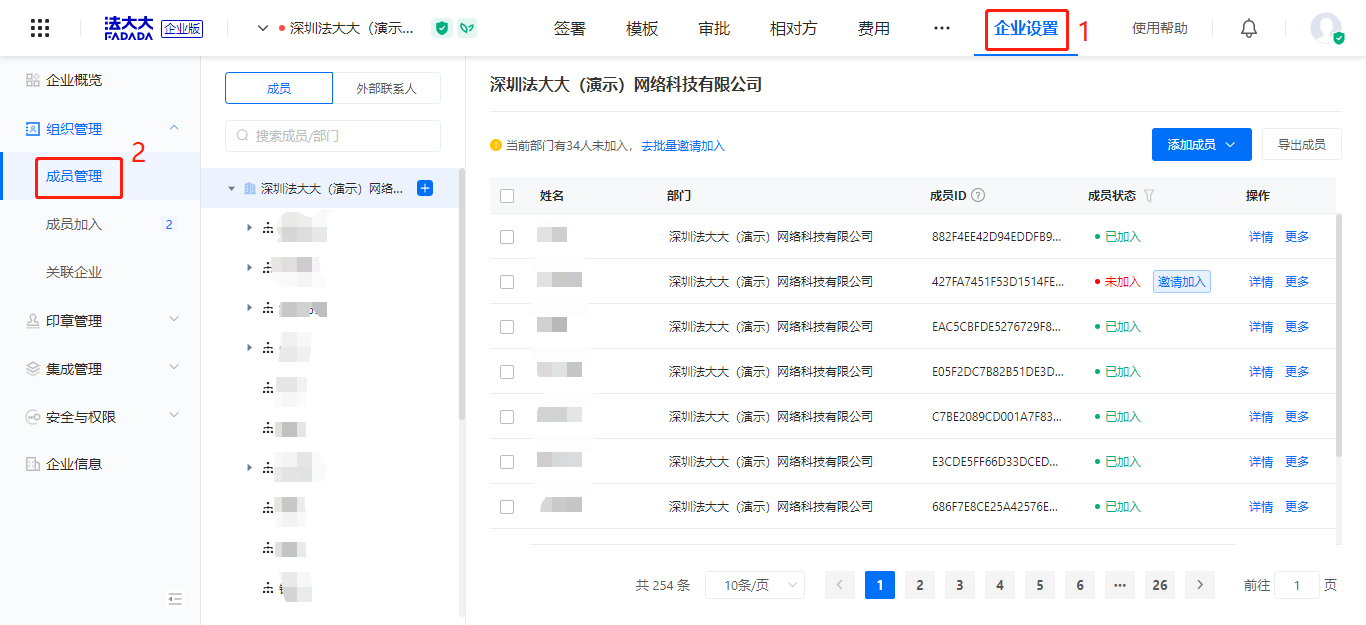
Task: Go to the 模板 tab
Action: click(642, 28)
